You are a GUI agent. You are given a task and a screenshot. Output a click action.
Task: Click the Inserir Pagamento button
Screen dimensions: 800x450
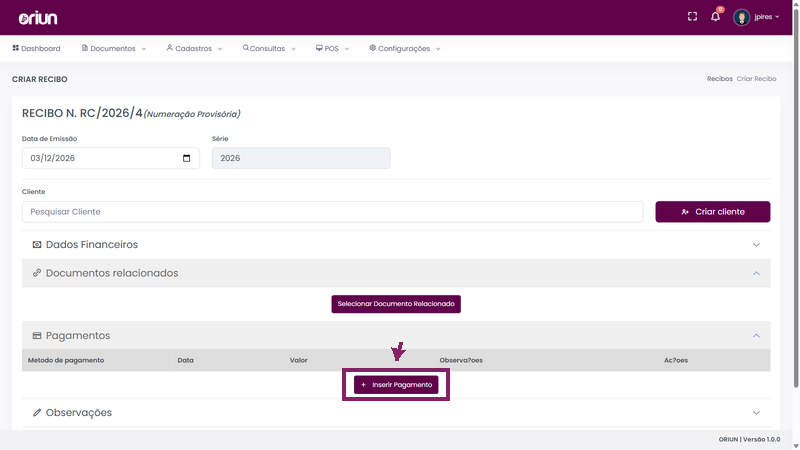pos(396,385)
